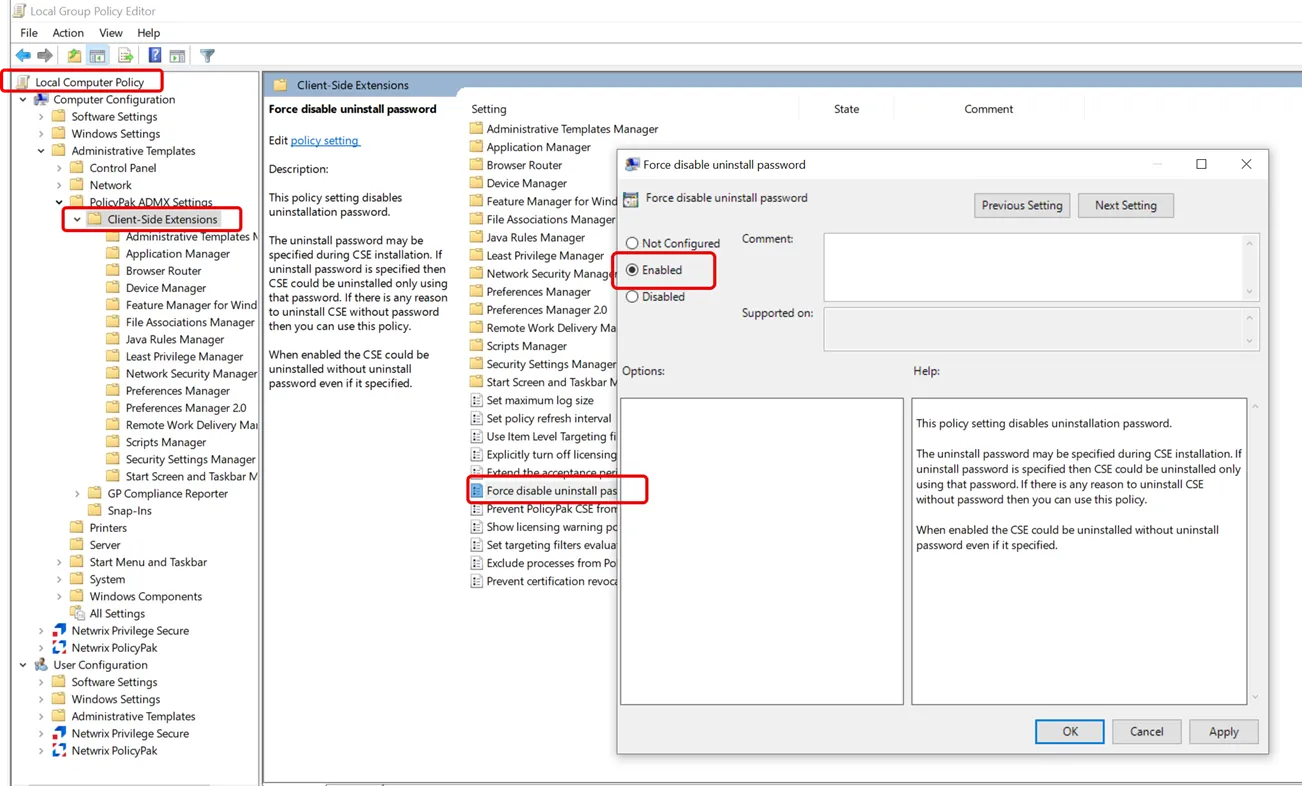Click inside the Comment text box
Image resolution: width=1302 pixels, height=786 pixels.
pos(1033,266)
